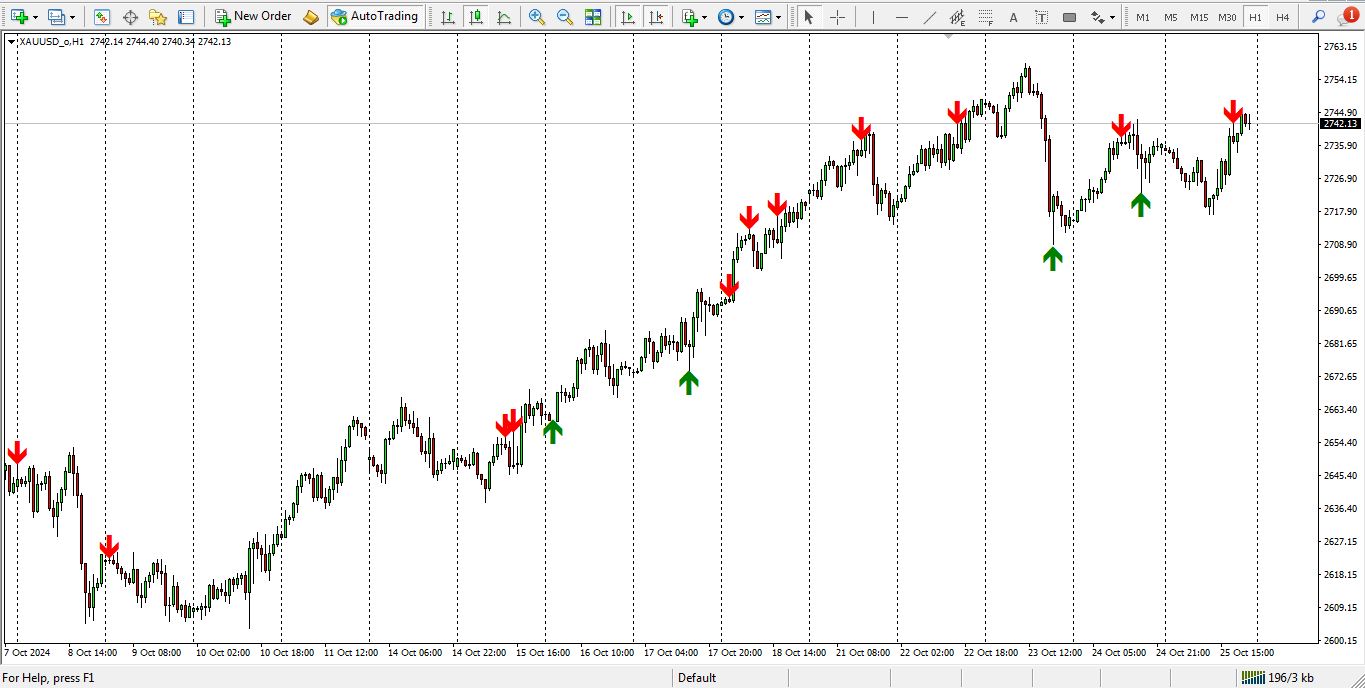The height and width of the screenshot is (688, 1365).
Task: Open the Templates dropdown arrow
Action: point(779,17)
